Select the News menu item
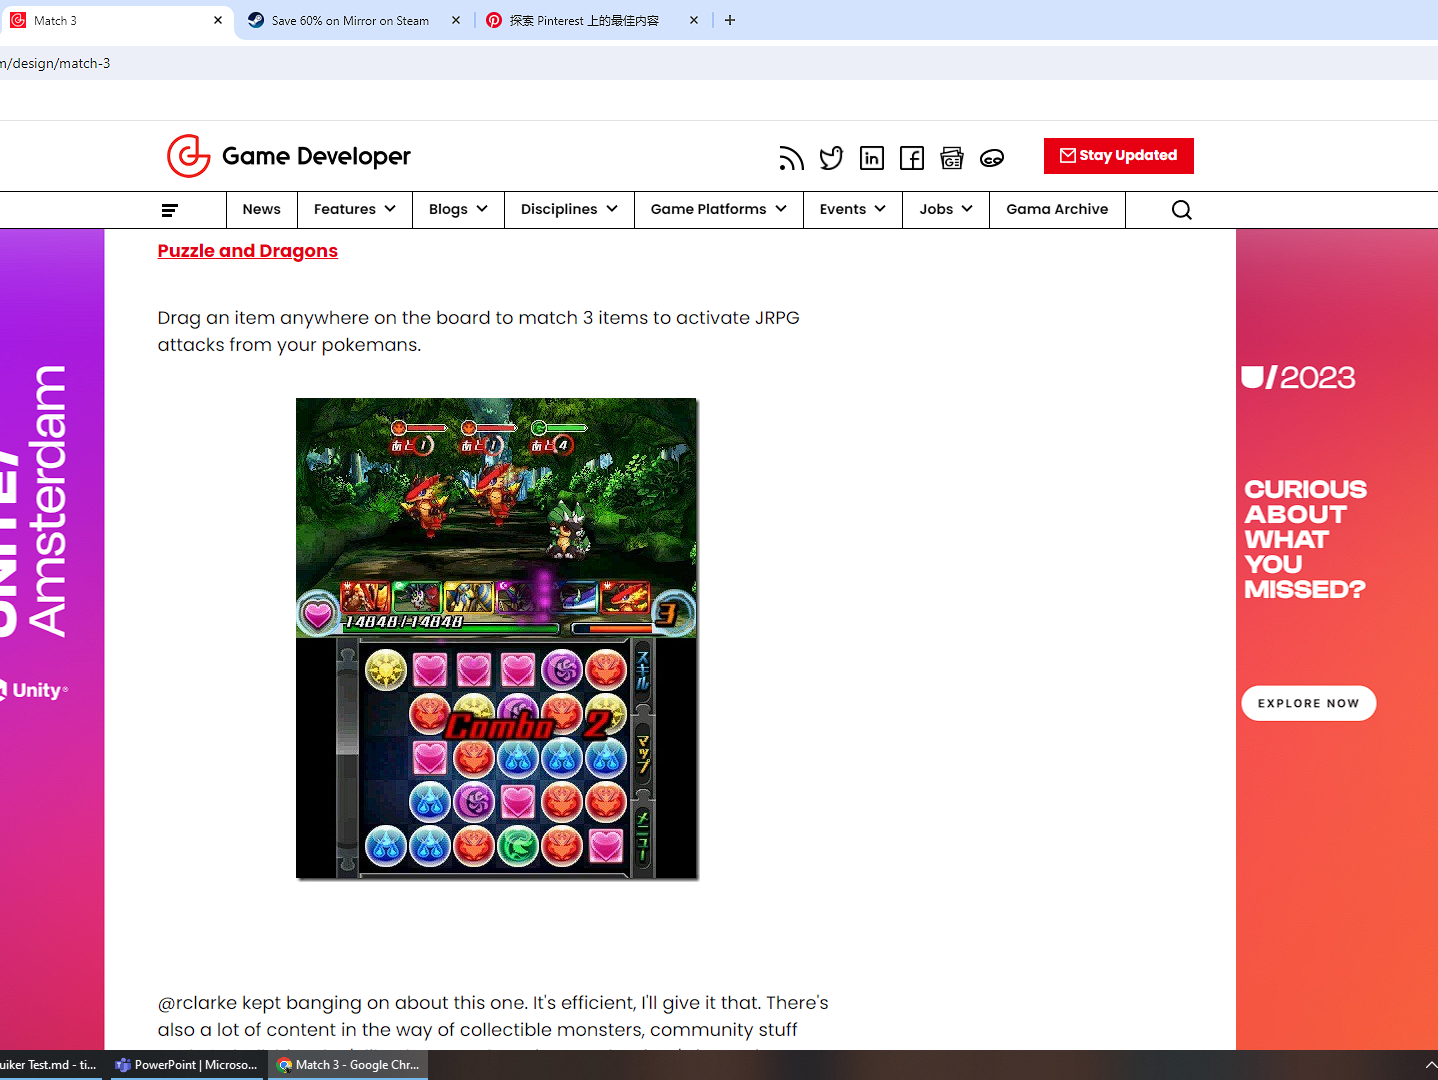The image size is (1438, 1080). pos(261,210)
